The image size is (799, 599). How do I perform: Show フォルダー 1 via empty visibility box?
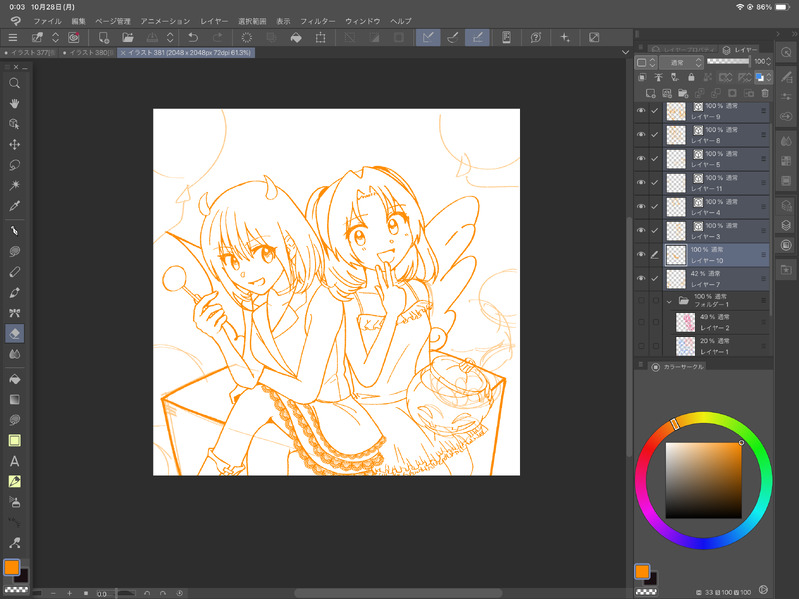click(x=641, y=301)
